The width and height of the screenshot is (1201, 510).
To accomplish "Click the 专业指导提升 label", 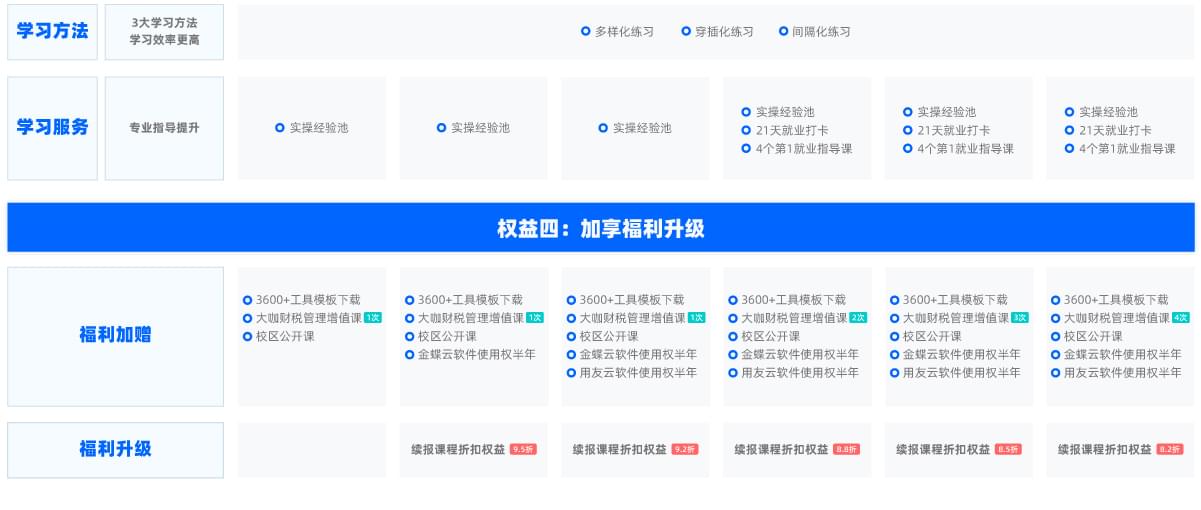I will [x=164, y=128].
